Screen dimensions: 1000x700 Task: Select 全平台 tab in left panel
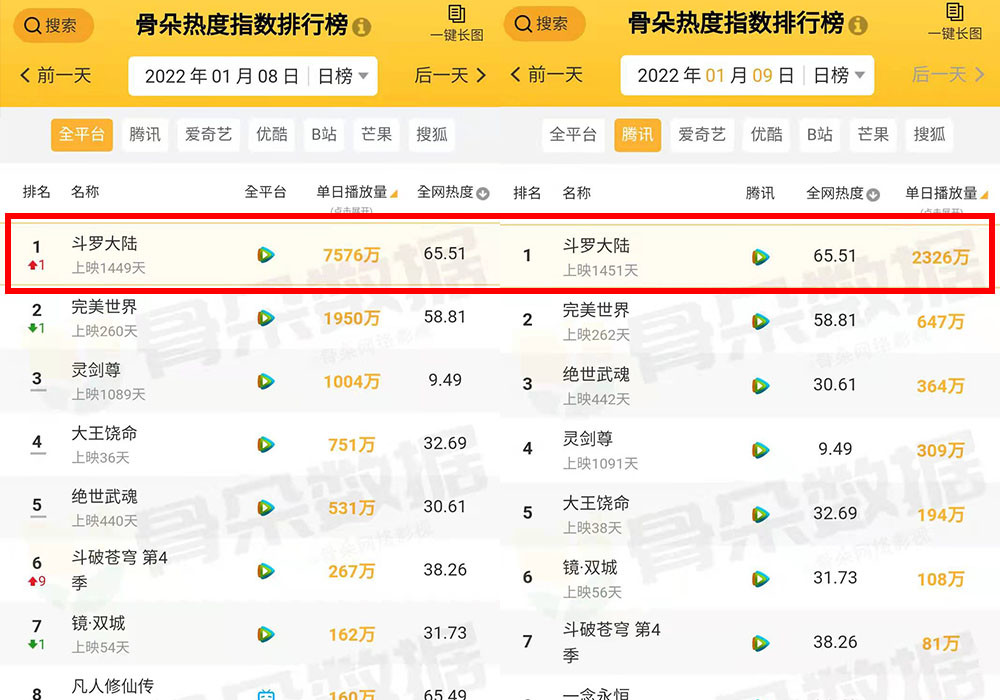(82, 135)
